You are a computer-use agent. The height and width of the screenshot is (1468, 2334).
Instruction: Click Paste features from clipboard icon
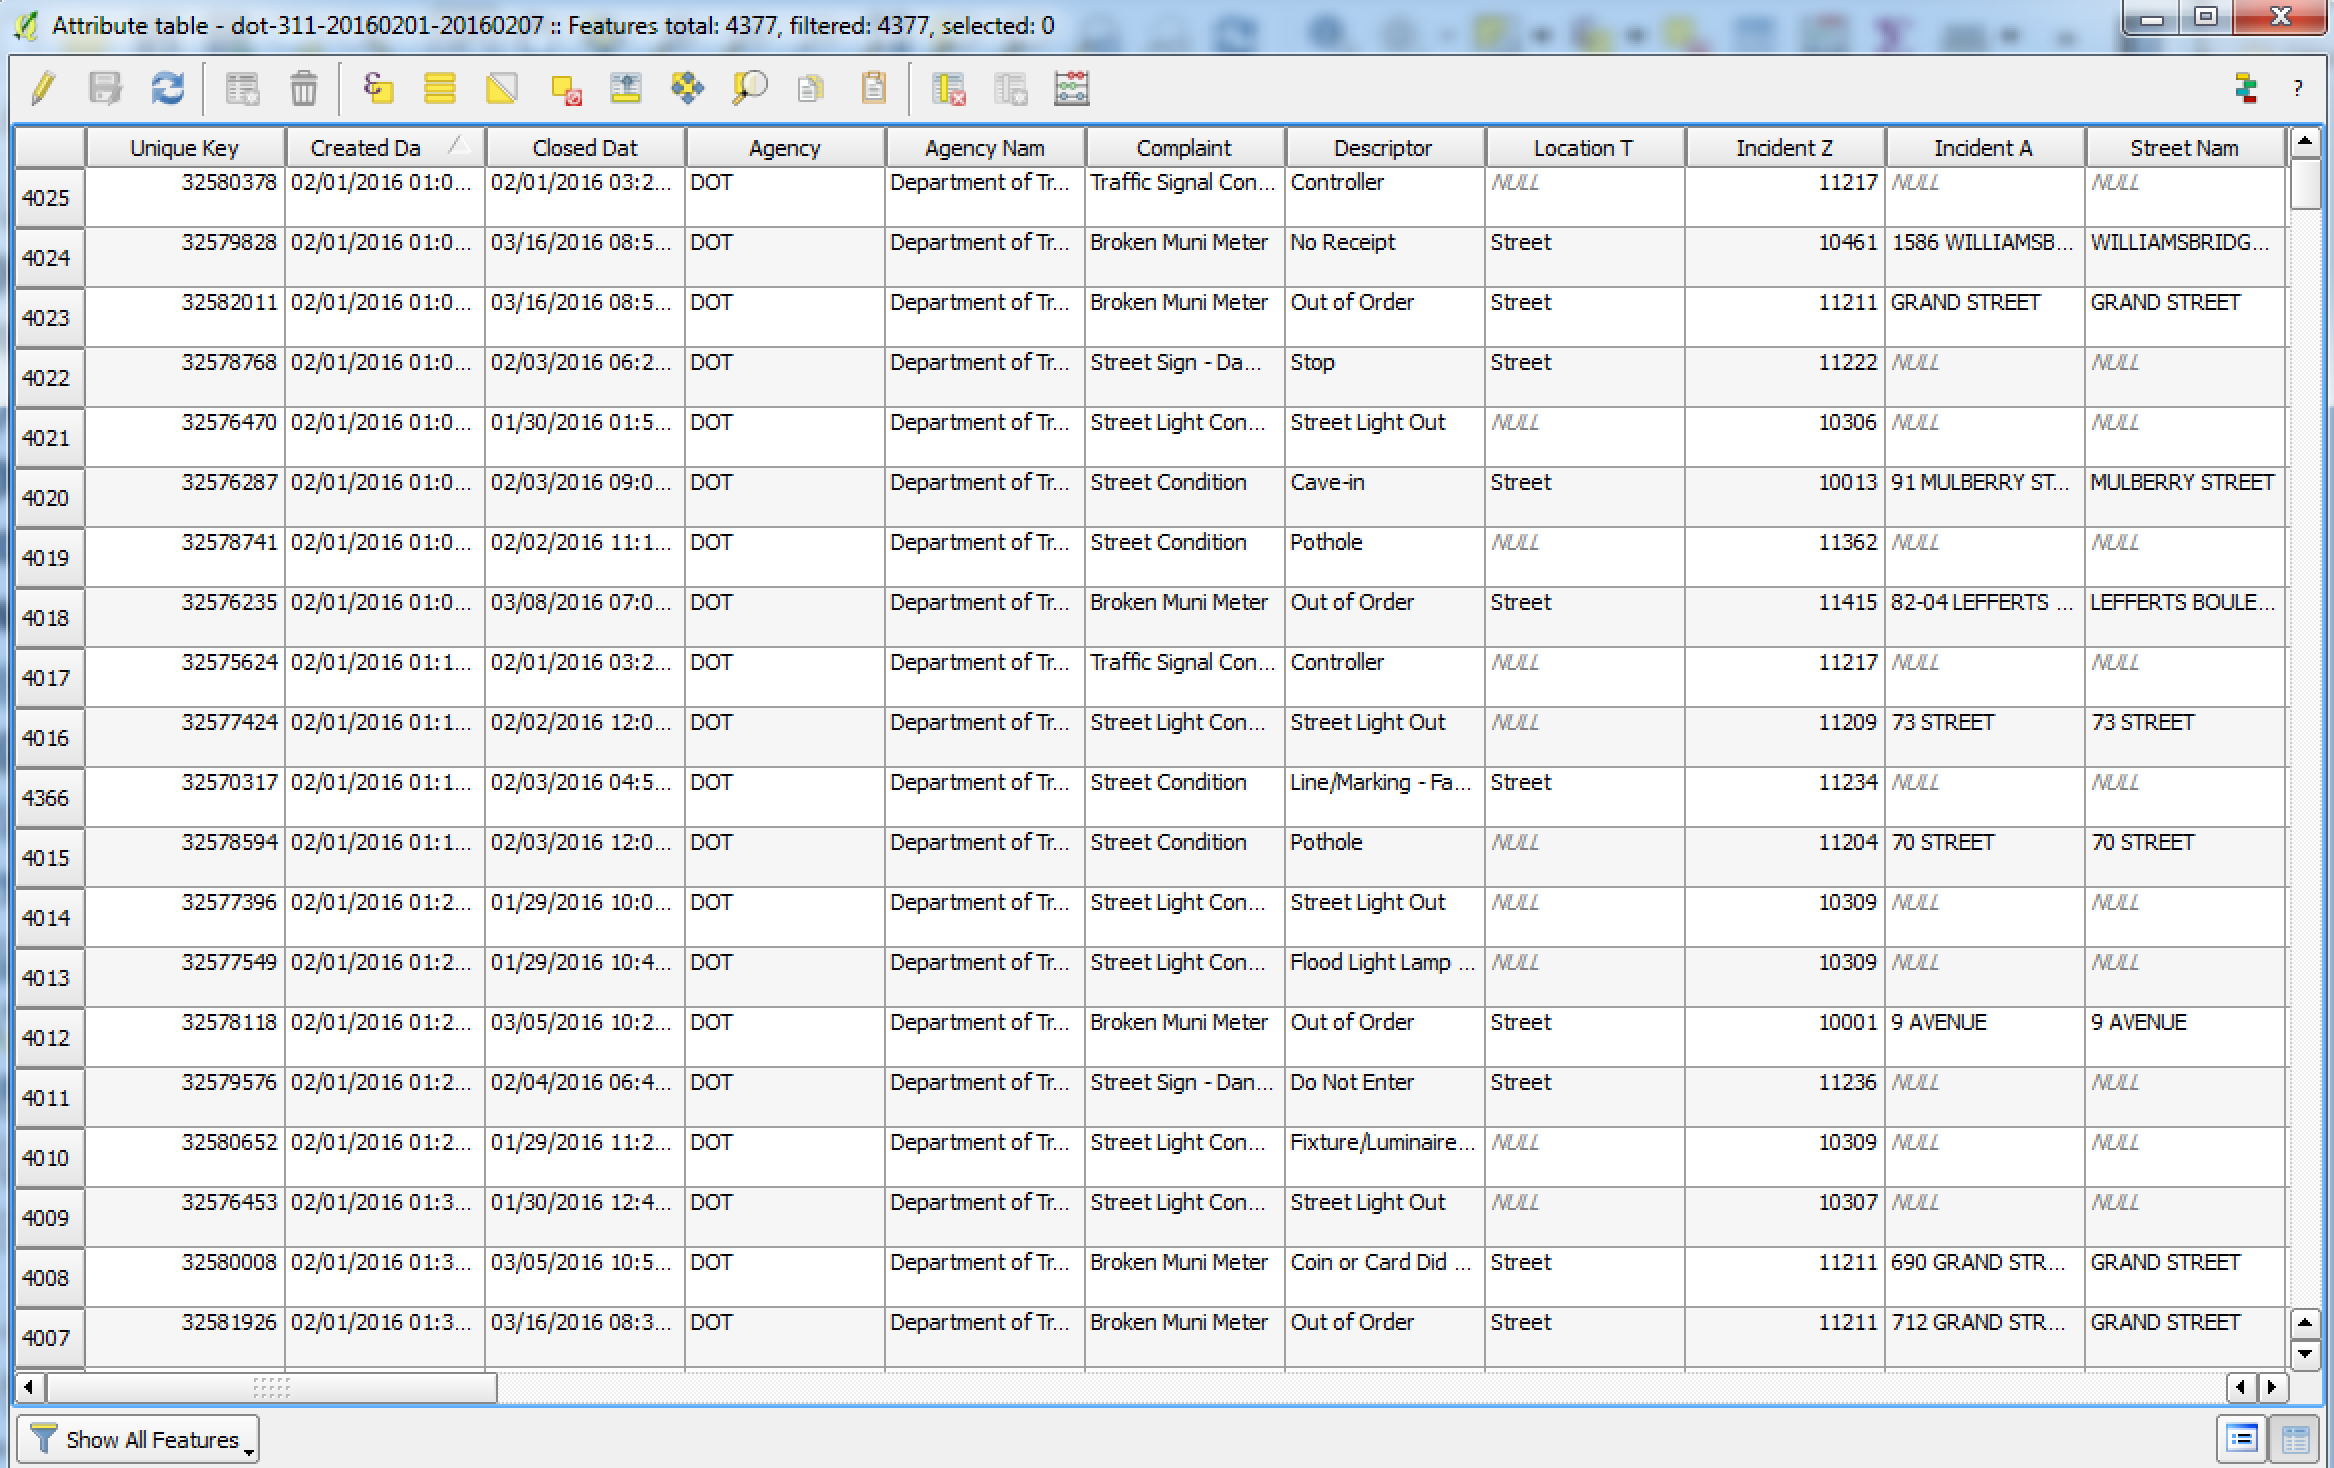[873, 89]
